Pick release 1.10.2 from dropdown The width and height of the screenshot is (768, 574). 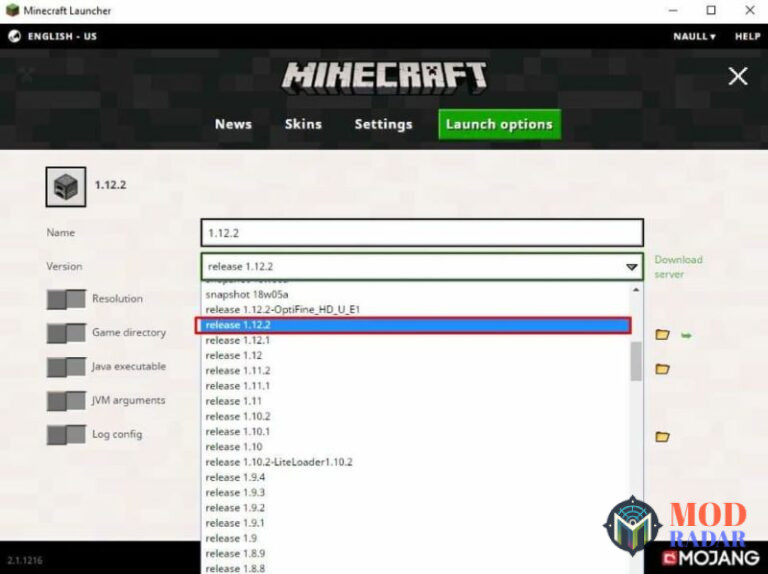(416, 416)
